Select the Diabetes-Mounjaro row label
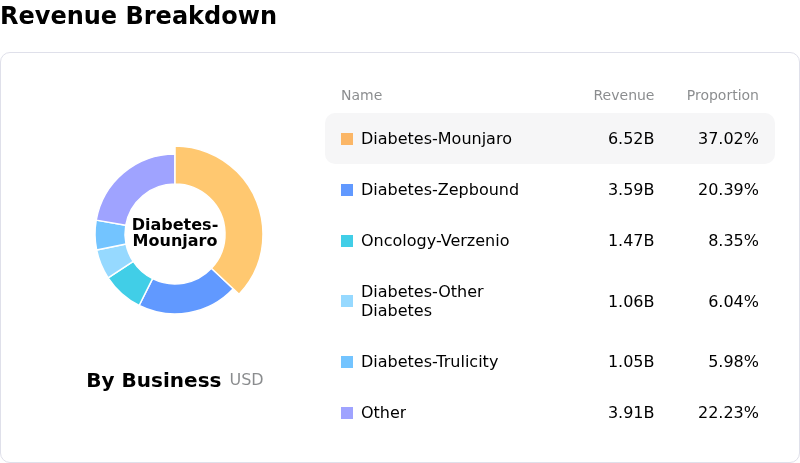 click(436, 139)
